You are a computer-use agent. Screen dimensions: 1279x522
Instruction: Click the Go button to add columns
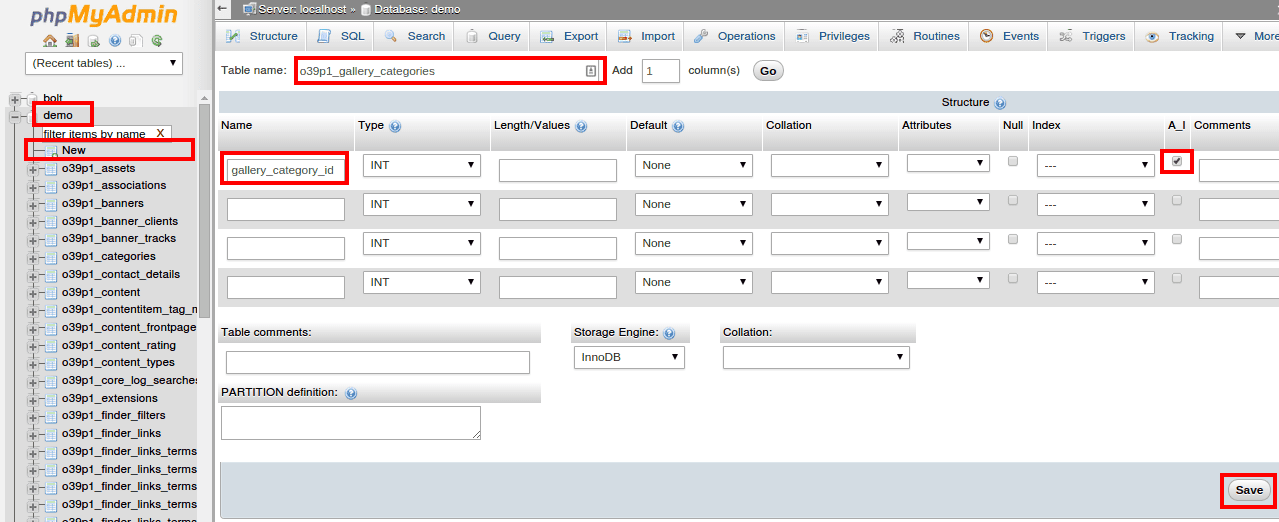coord(768,71)
